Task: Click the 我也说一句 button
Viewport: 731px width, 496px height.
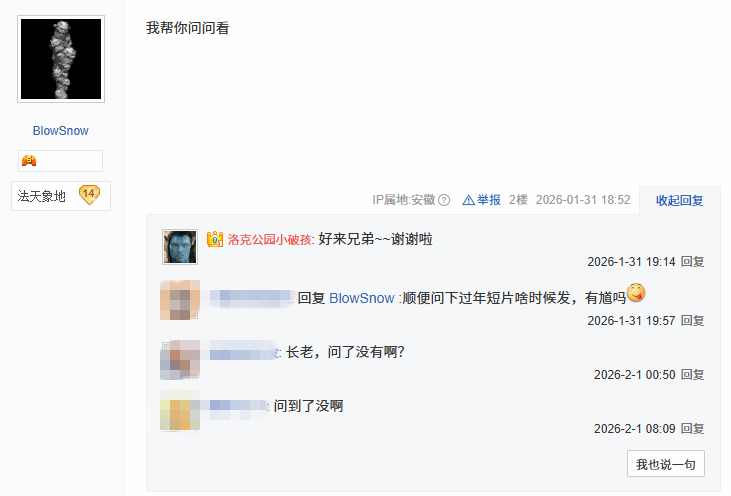Action: point(666,464)
